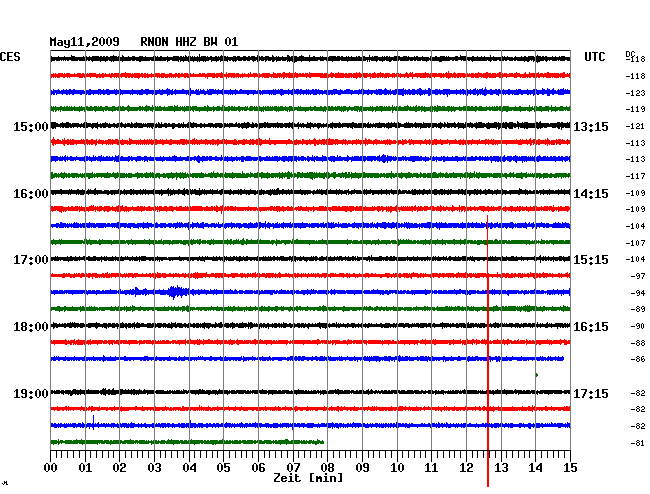The image size is (650, 494).
Task: Click the DC offset value -119
Action: (x=635, y=109)
